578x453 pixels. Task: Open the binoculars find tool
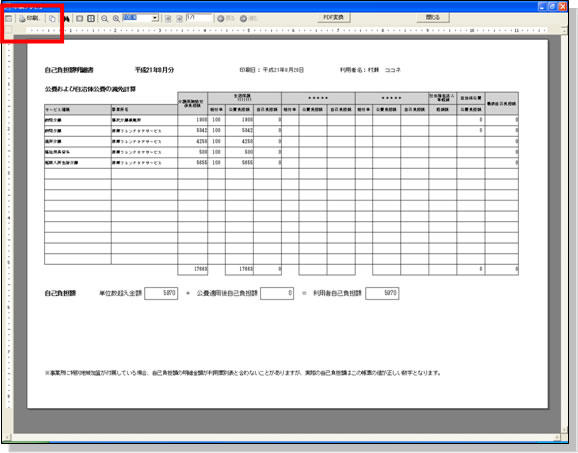pyautogui.click(x=67, y=18)
